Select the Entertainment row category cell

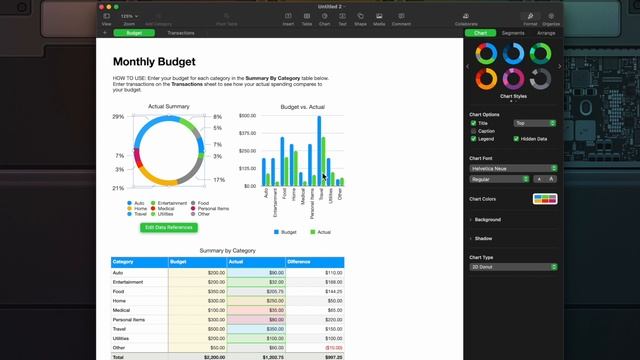click(x=140, y=282)
